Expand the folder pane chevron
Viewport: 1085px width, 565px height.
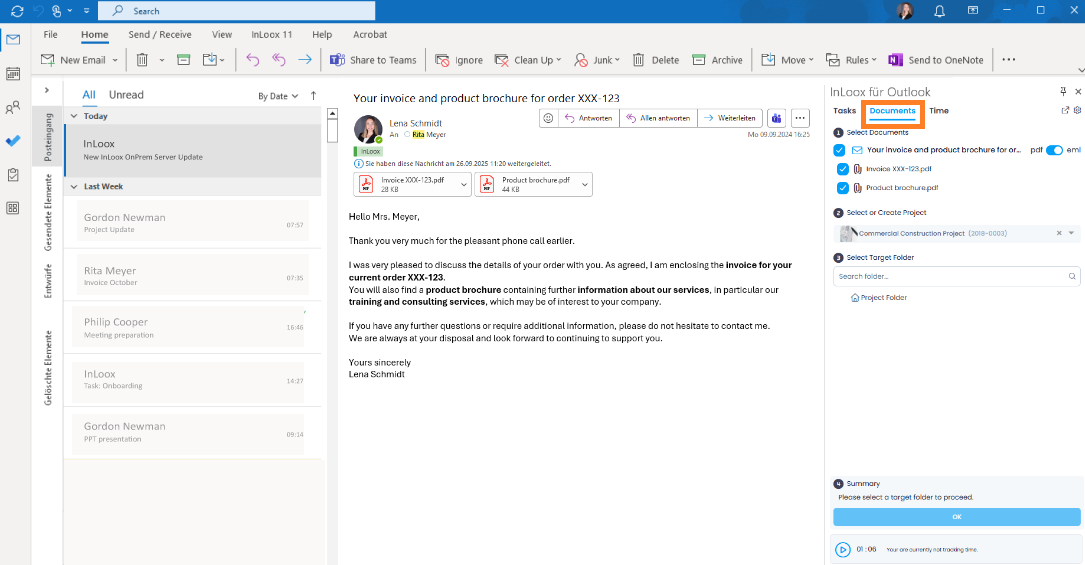(46, 90)
